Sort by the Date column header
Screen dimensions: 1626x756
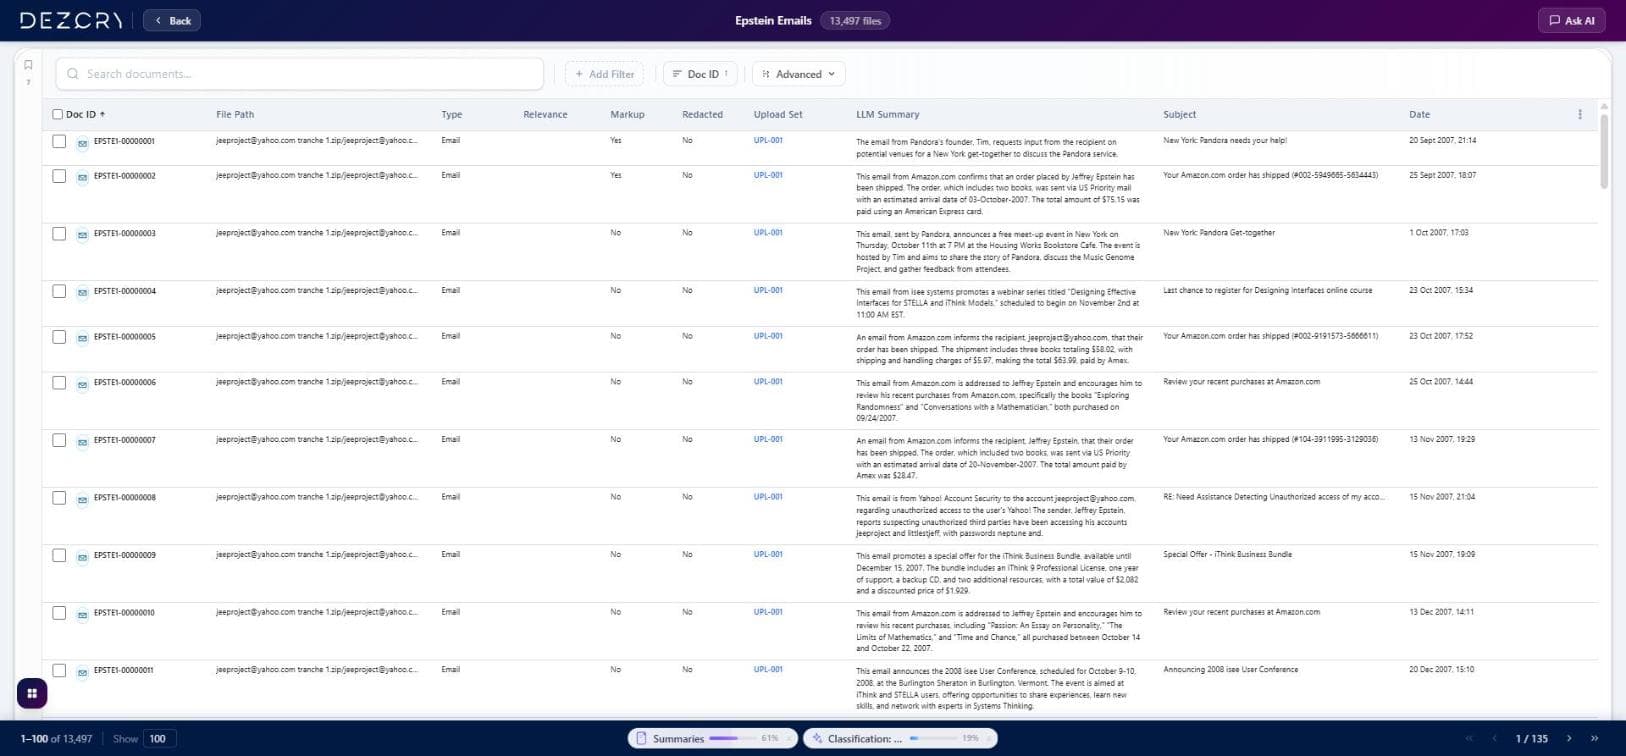pos(1419,114)
